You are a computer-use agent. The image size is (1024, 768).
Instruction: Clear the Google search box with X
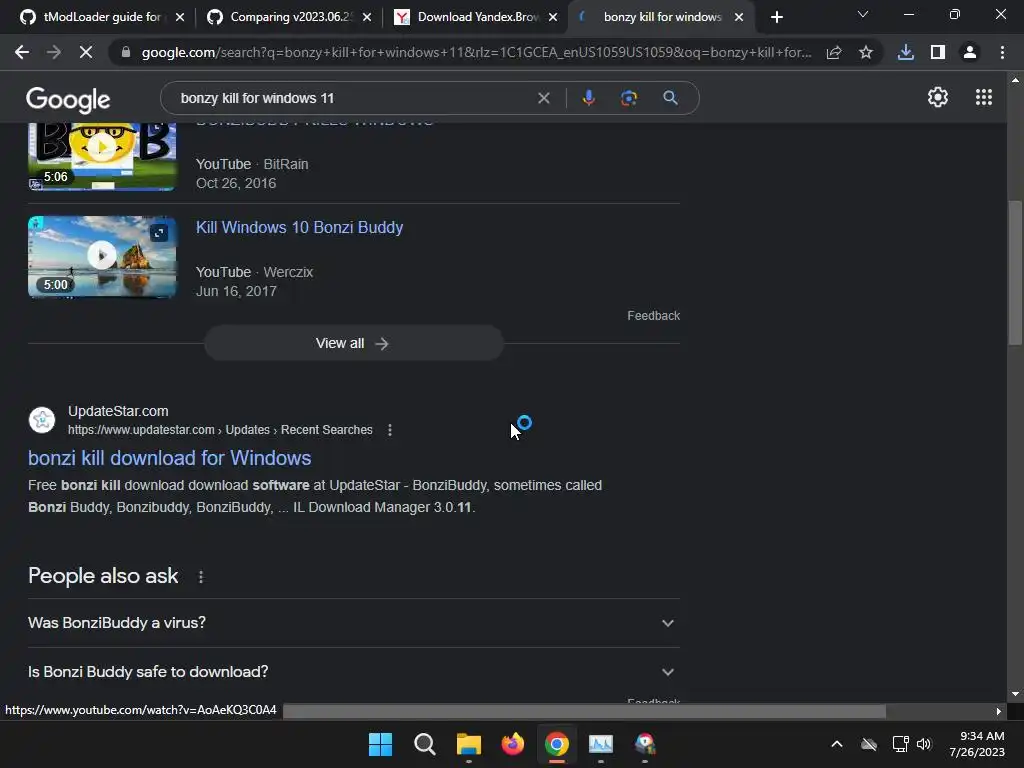tap(543, 98)
